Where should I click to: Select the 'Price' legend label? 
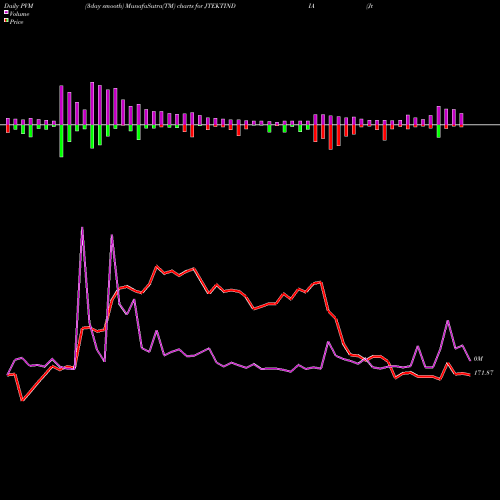click(x=16, y=22)
